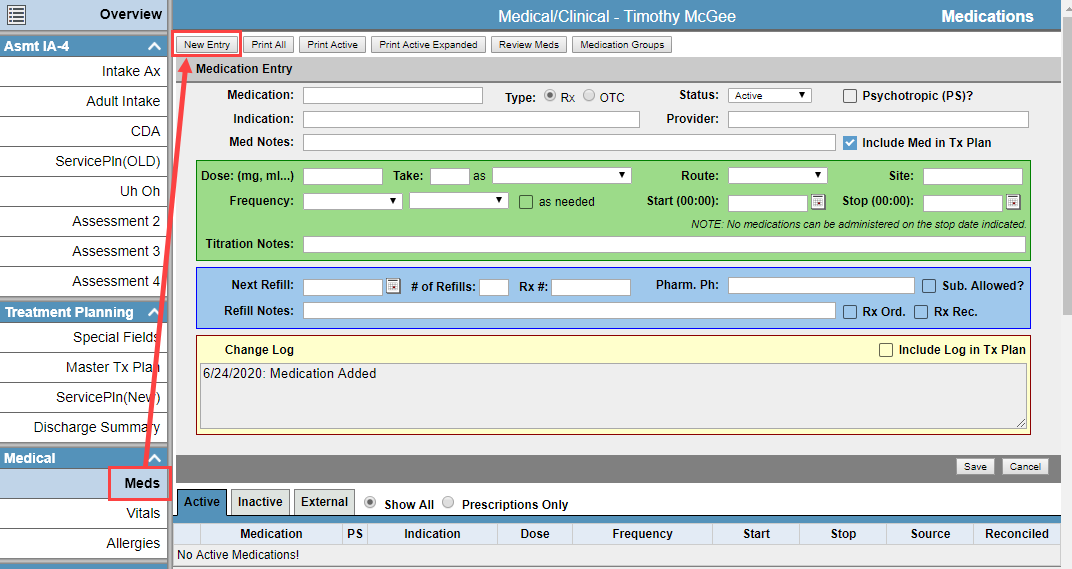This screenshot has width=1072, height=569.
Task: Collapse the Asmt IA-4 section
Action: 155,47
